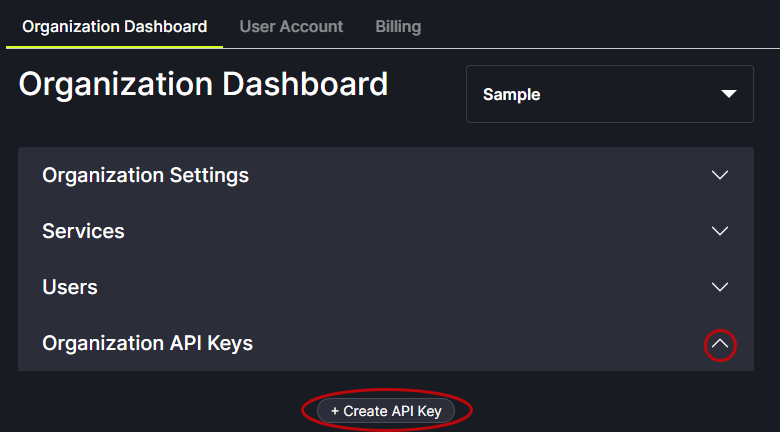Collapse Organization API Keys using the up-chevron
The width and height of the screenshot is (780, 432).
click(719, 344)
